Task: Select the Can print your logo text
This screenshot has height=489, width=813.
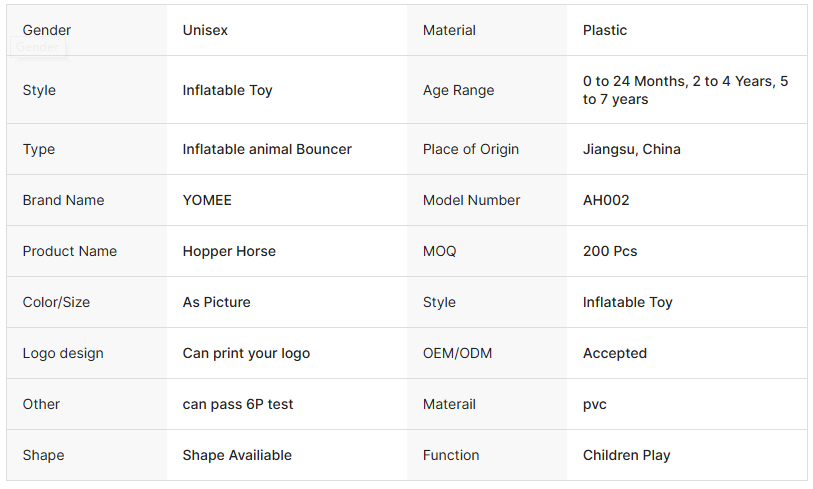Action: (x=246, y=353)
